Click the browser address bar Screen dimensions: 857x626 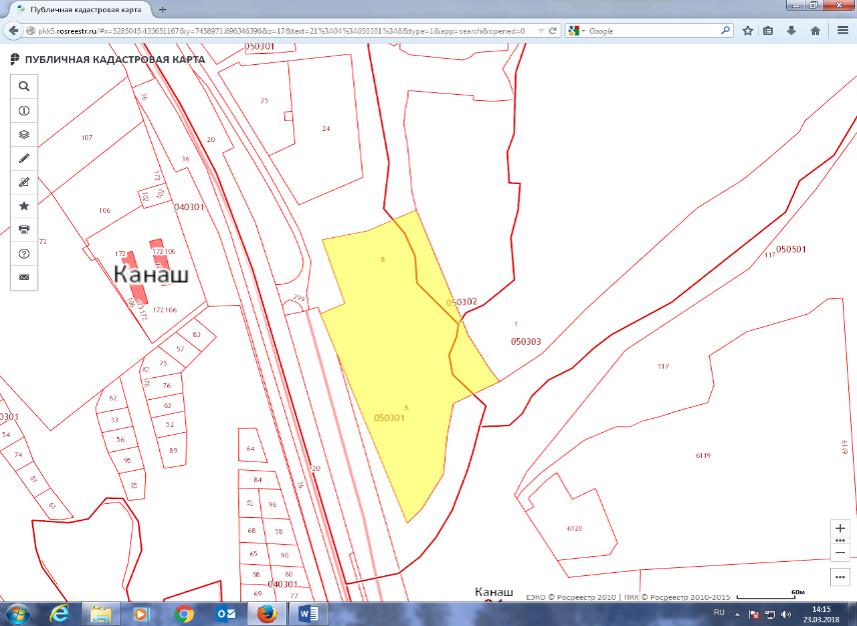coord(280,31)
